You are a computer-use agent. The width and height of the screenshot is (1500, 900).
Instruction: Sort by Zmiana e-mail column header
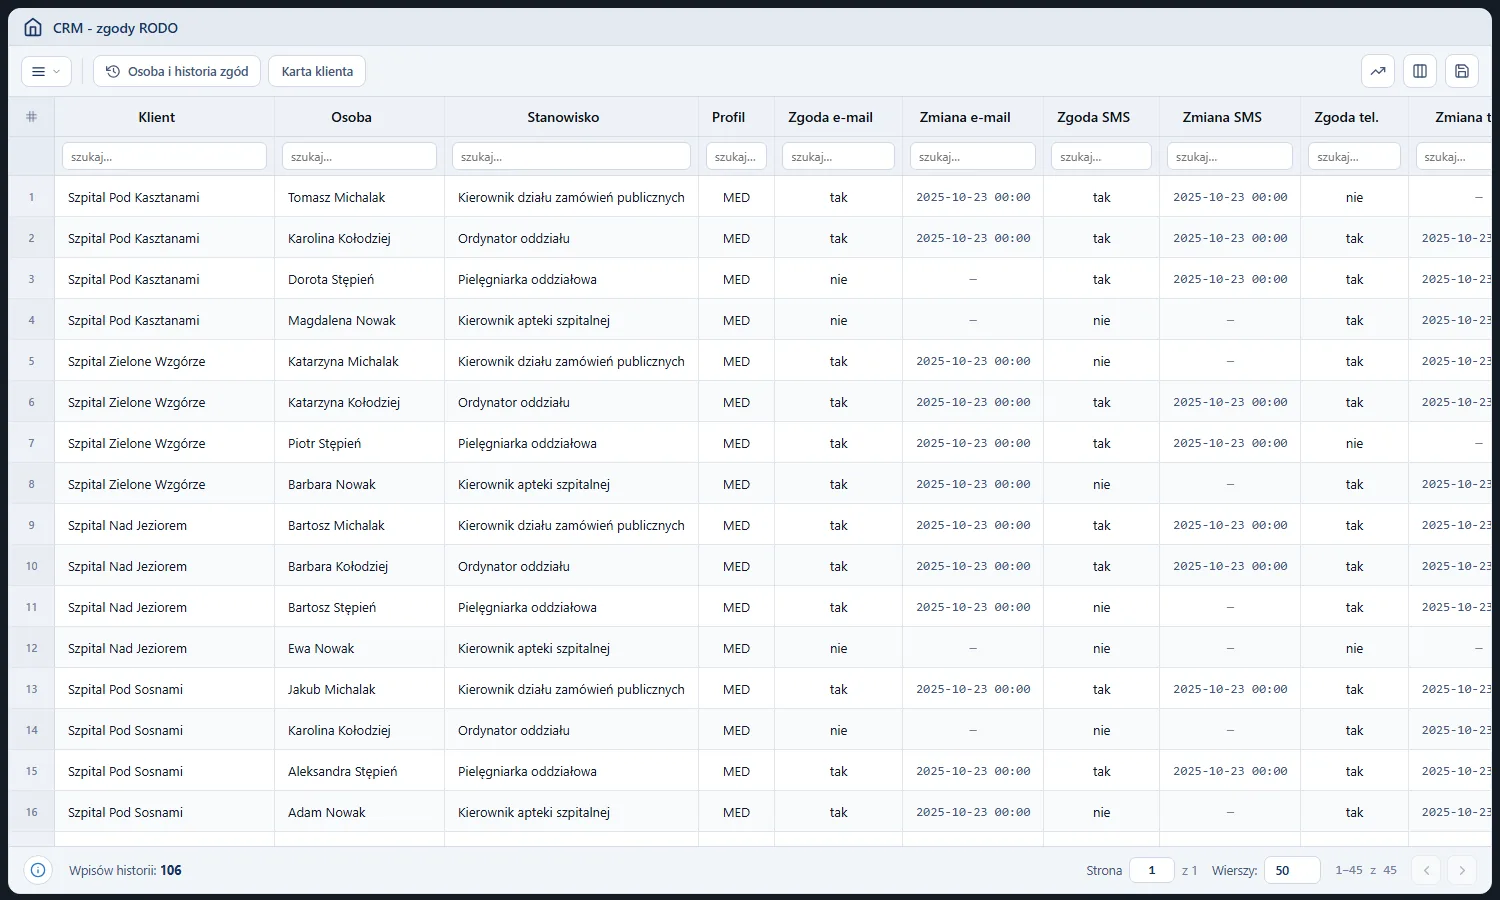[965, 117]
